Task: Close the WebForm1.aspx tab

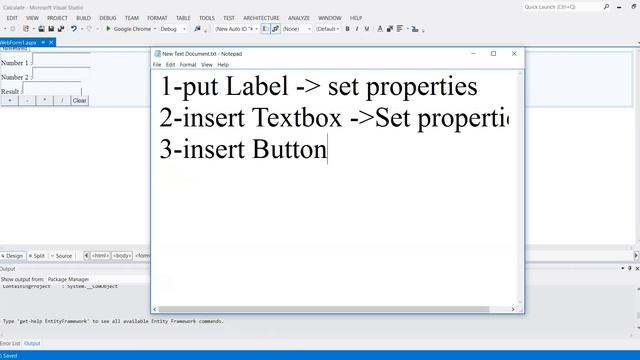Action: 51,42
